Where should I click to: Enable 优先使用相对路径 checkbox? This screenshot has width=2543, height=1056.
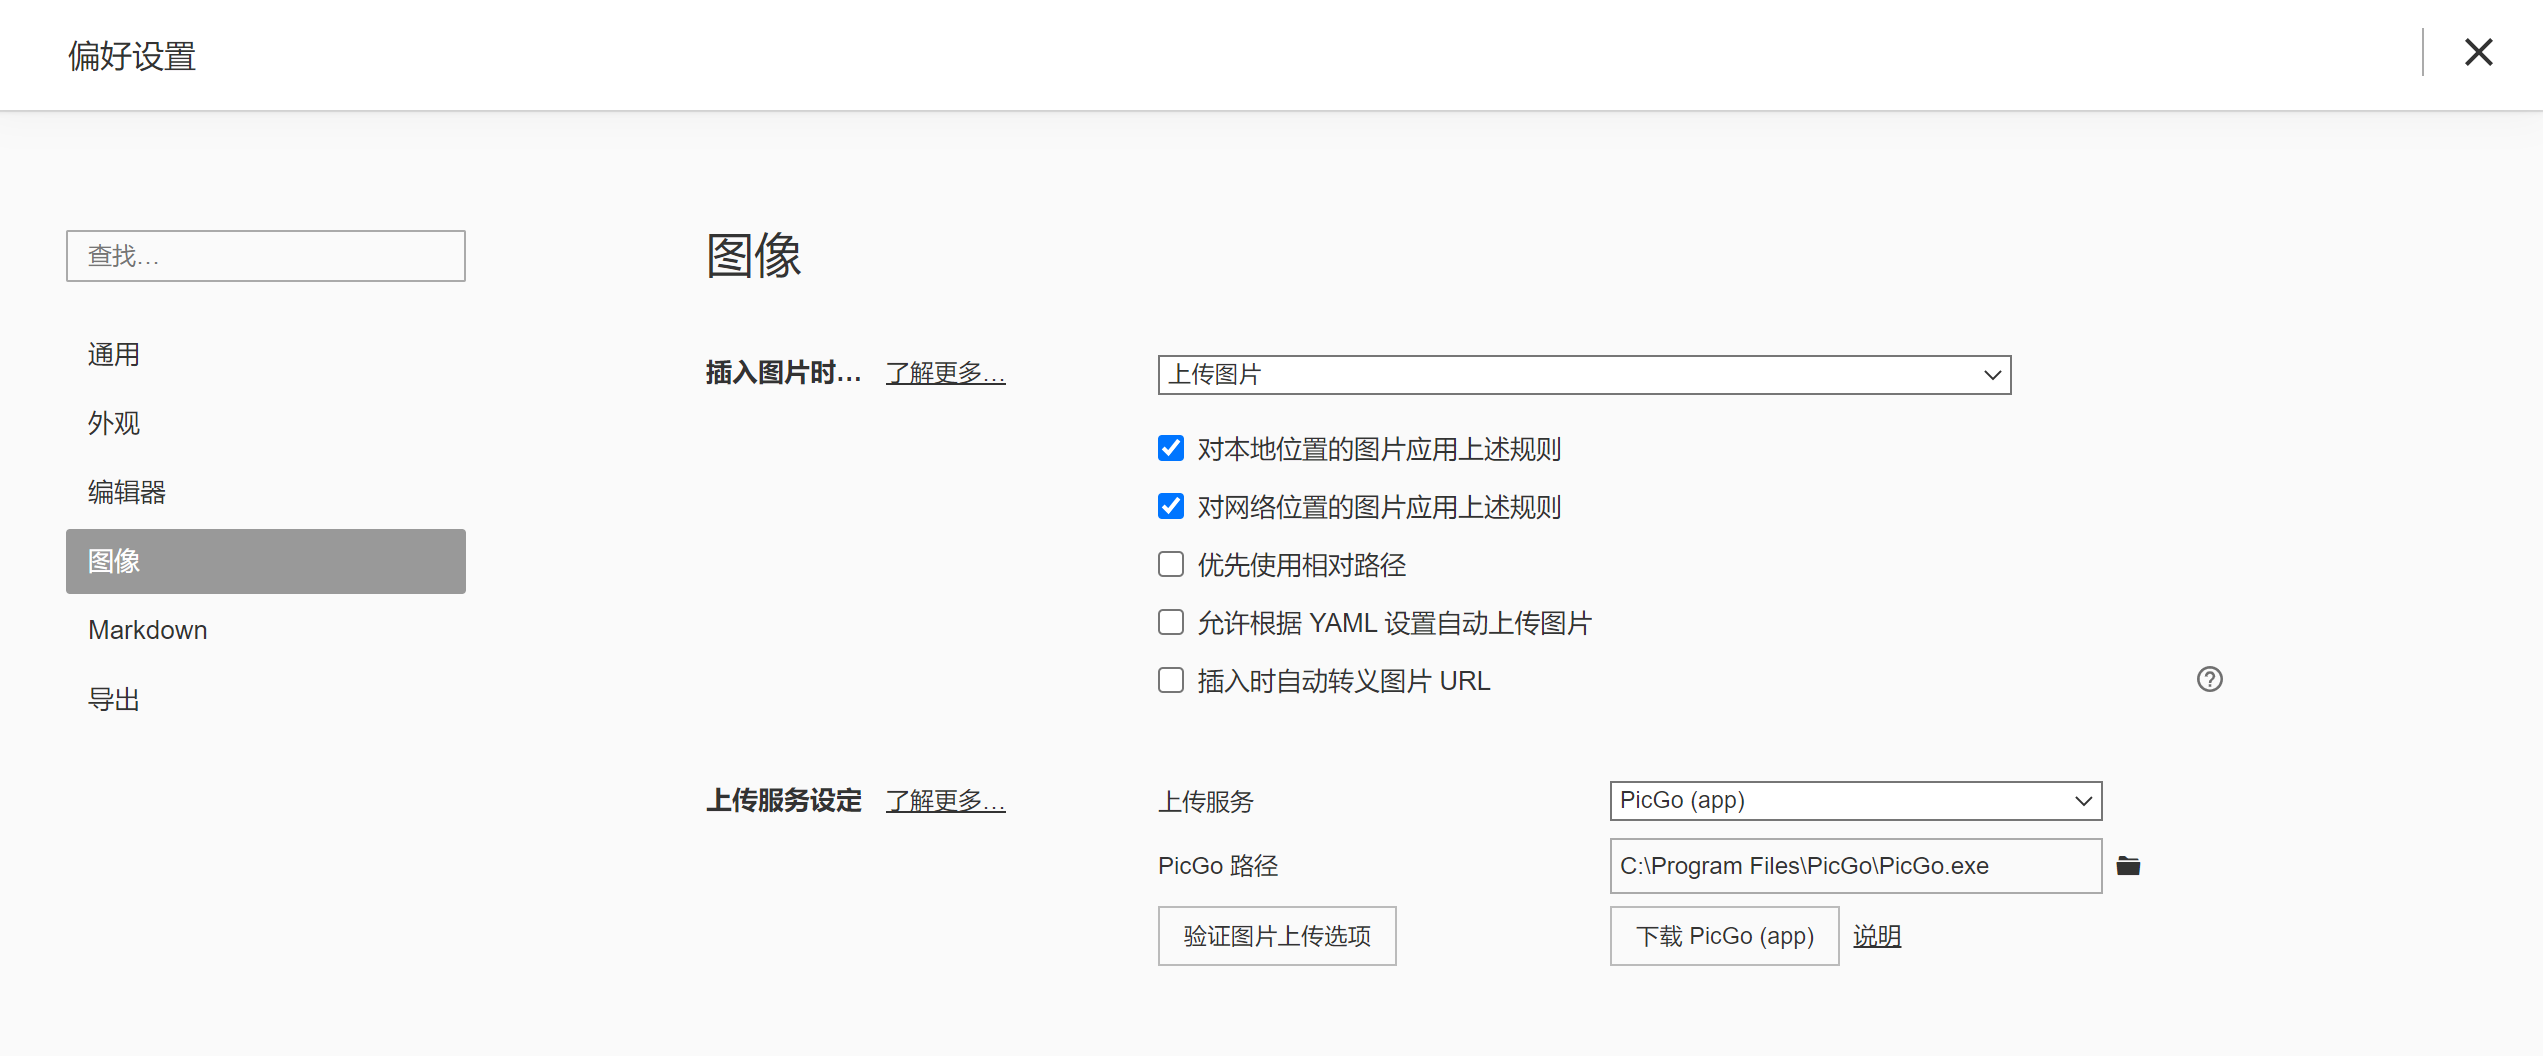click(x=1171, y=565)
